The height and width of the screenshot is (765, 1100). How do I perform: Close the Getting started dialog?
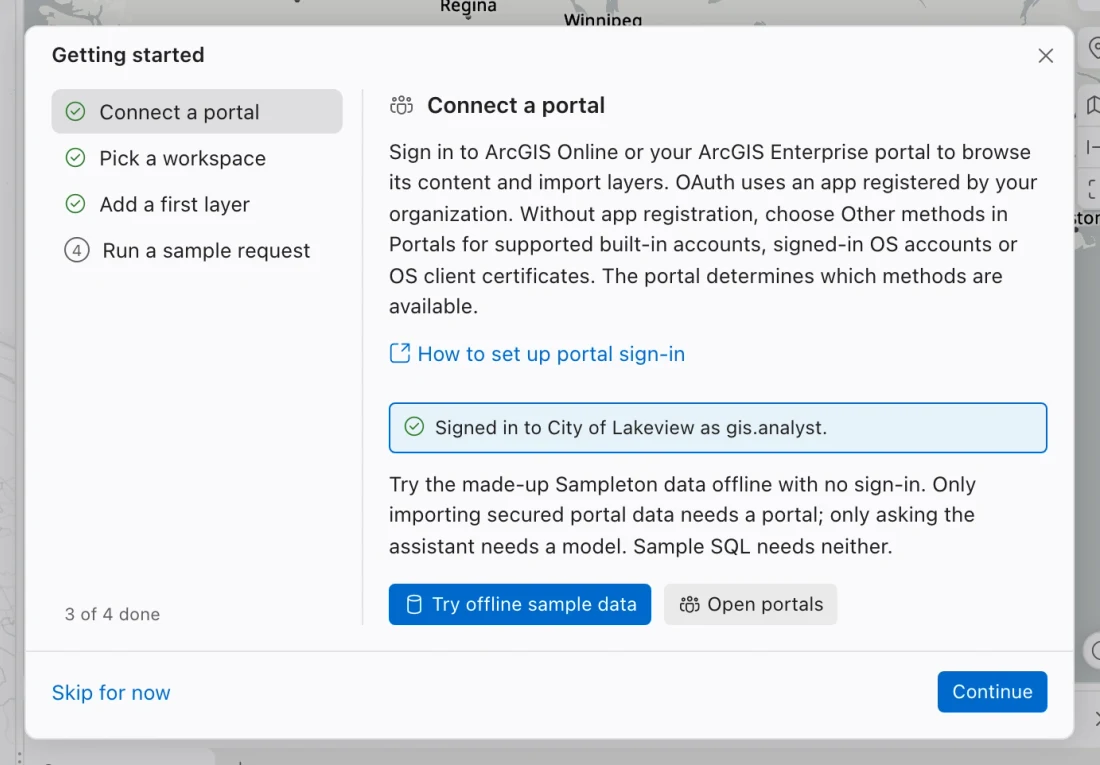1045,55
